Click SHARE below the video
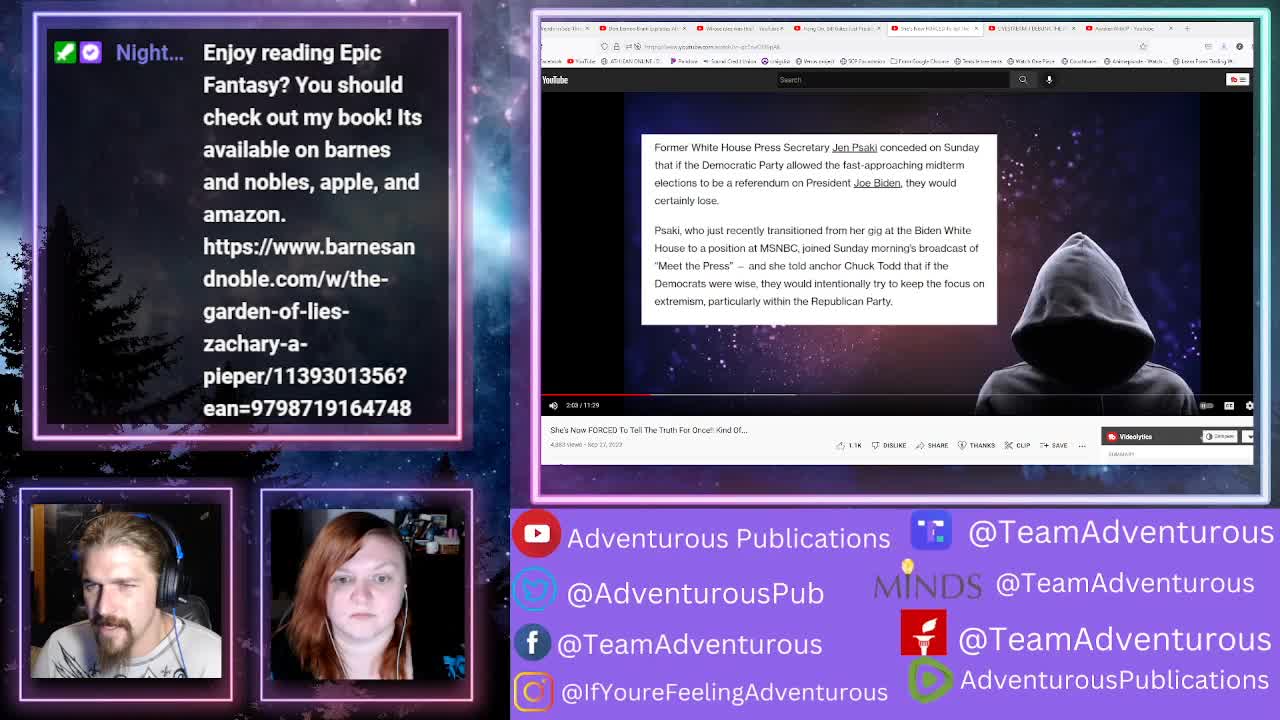 coord(932,445)
